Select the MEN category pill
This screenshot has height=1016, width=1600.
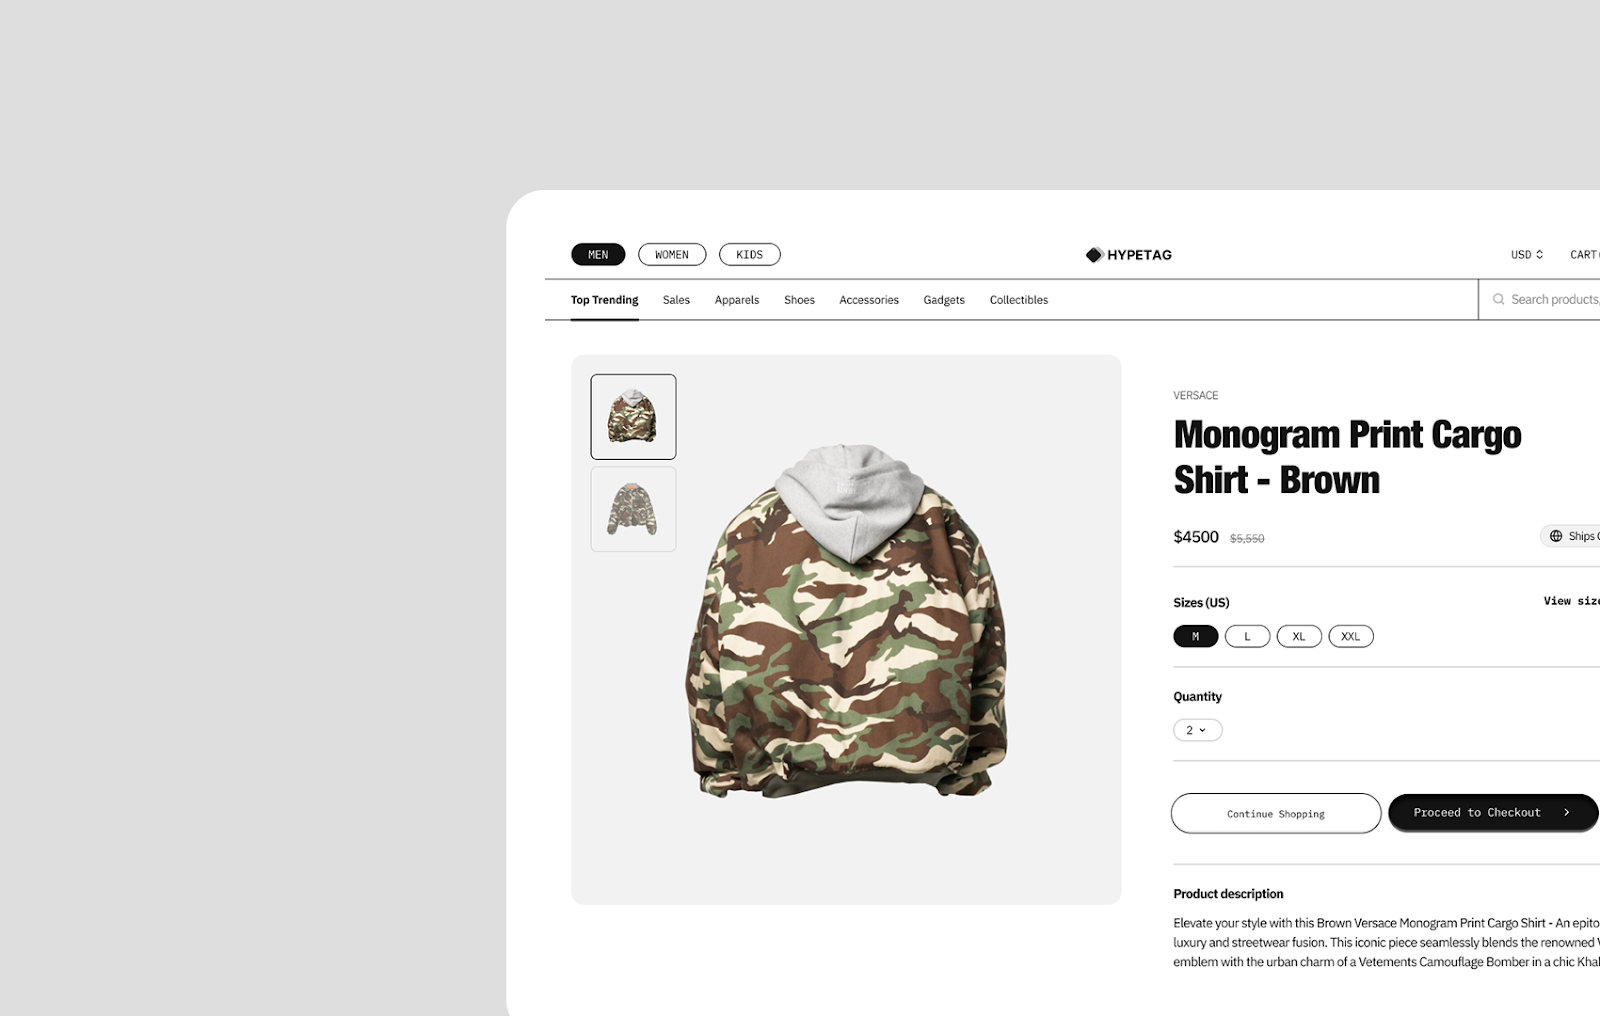click(598, 255)
